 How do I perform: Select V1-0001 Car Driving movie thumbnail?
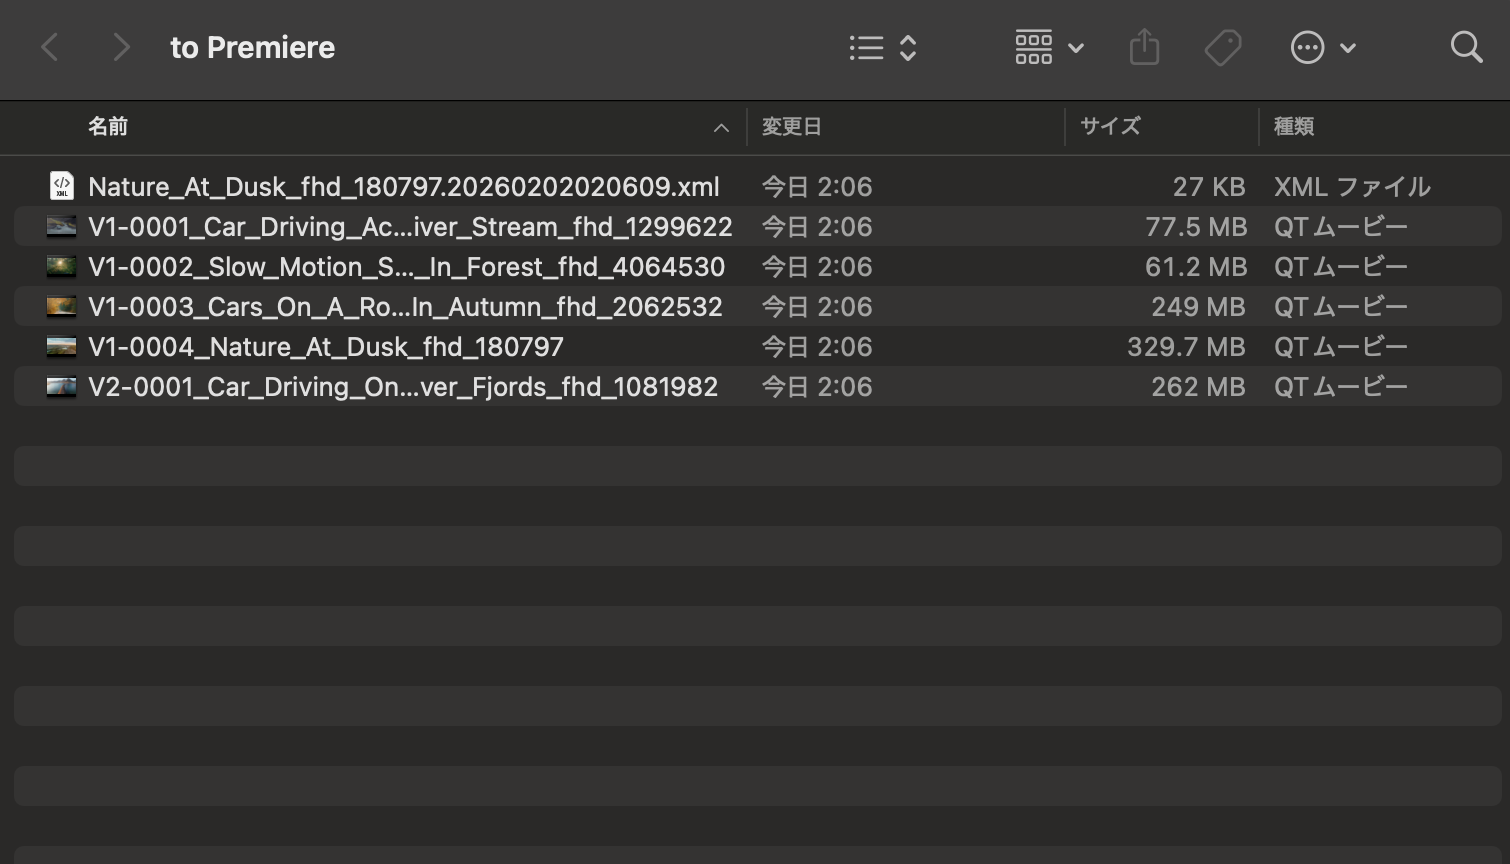[62, 227]
